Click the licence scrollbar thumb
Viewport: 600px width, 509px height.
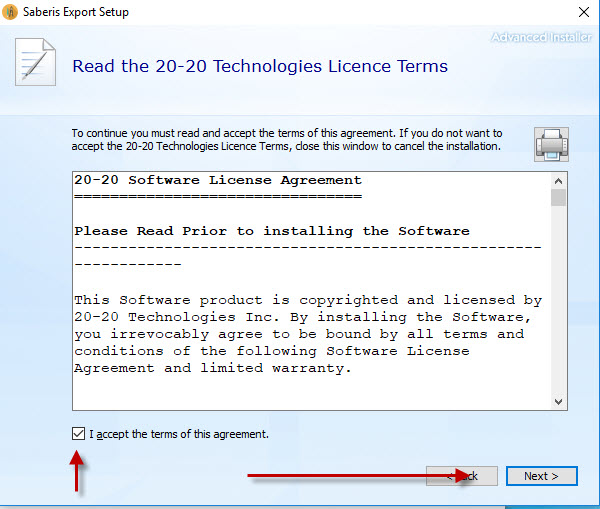(x=558, y=197)
